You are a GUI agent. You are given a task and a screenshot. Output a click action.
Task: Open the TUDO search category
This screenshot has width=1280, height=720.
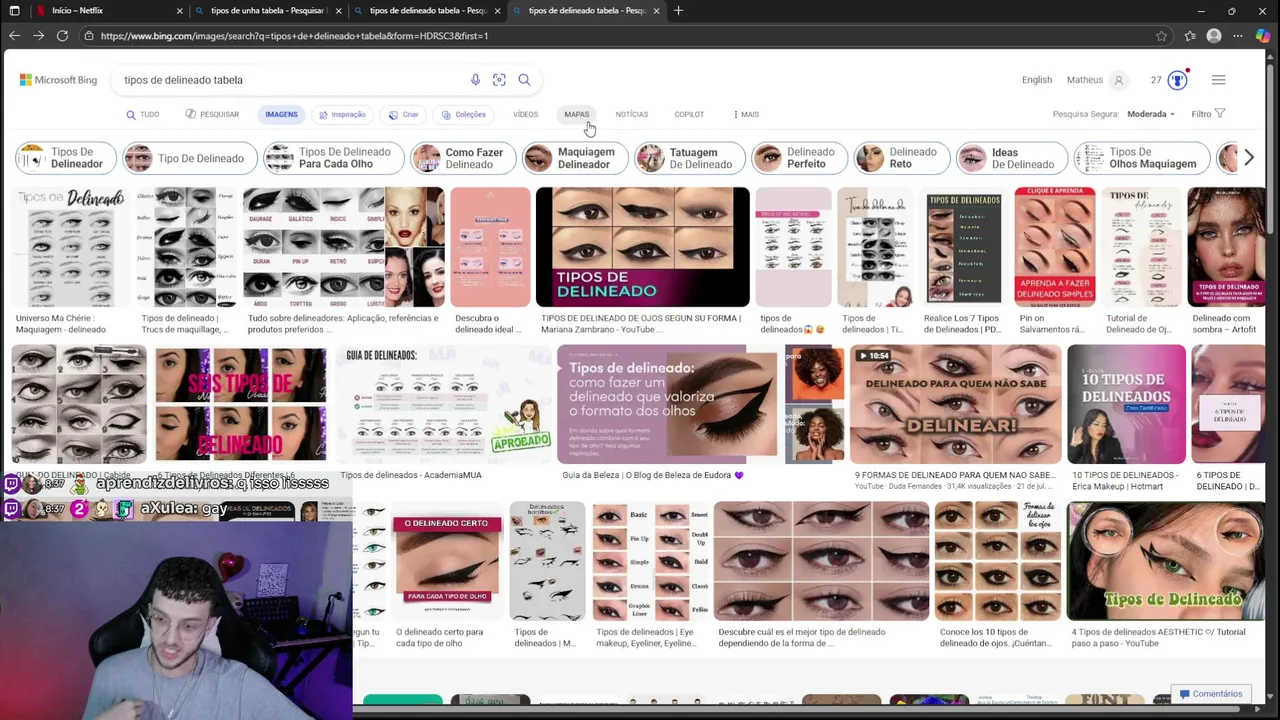[142, 114]
